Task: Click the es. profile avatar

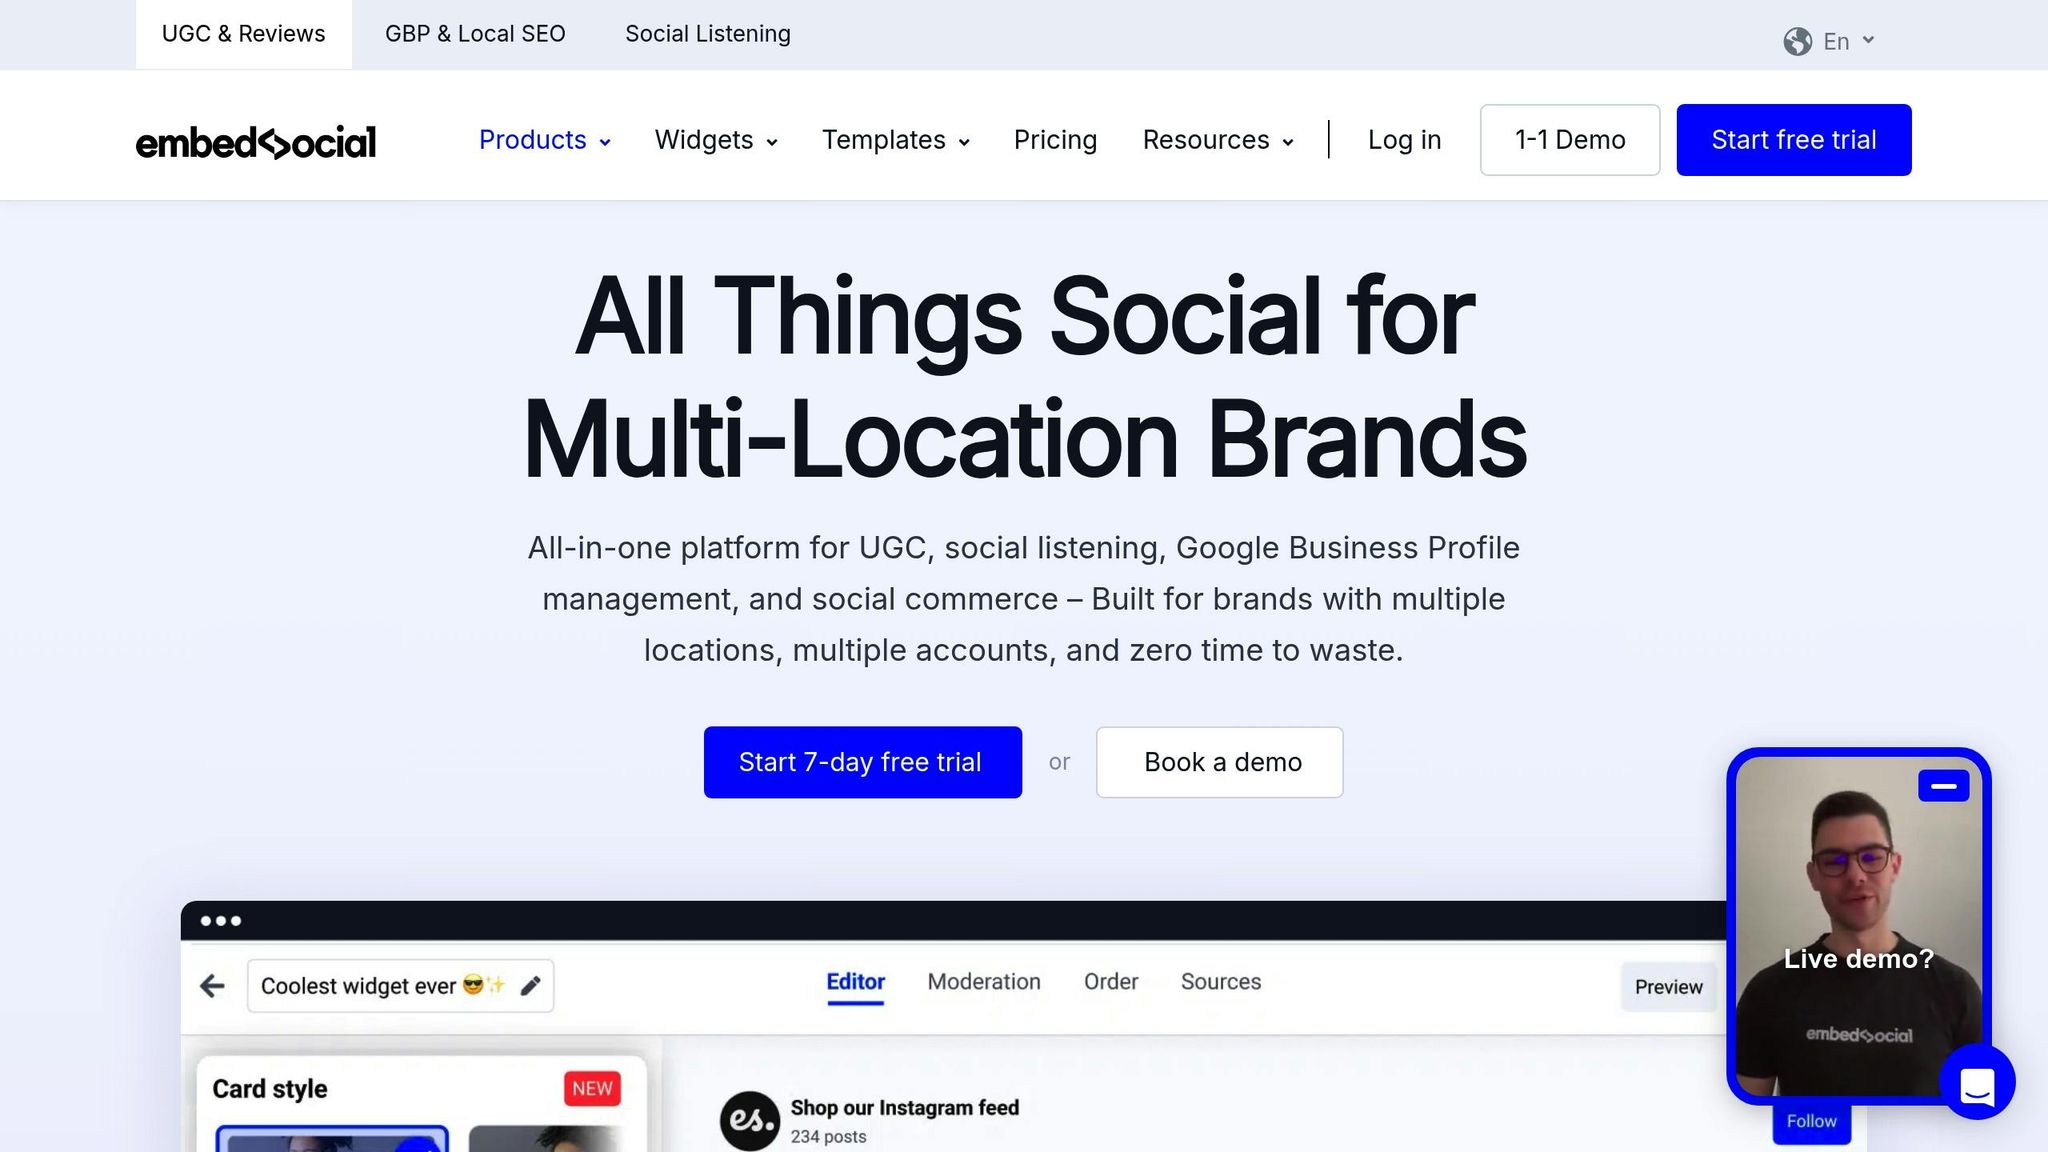Action: click(749, 1120)
